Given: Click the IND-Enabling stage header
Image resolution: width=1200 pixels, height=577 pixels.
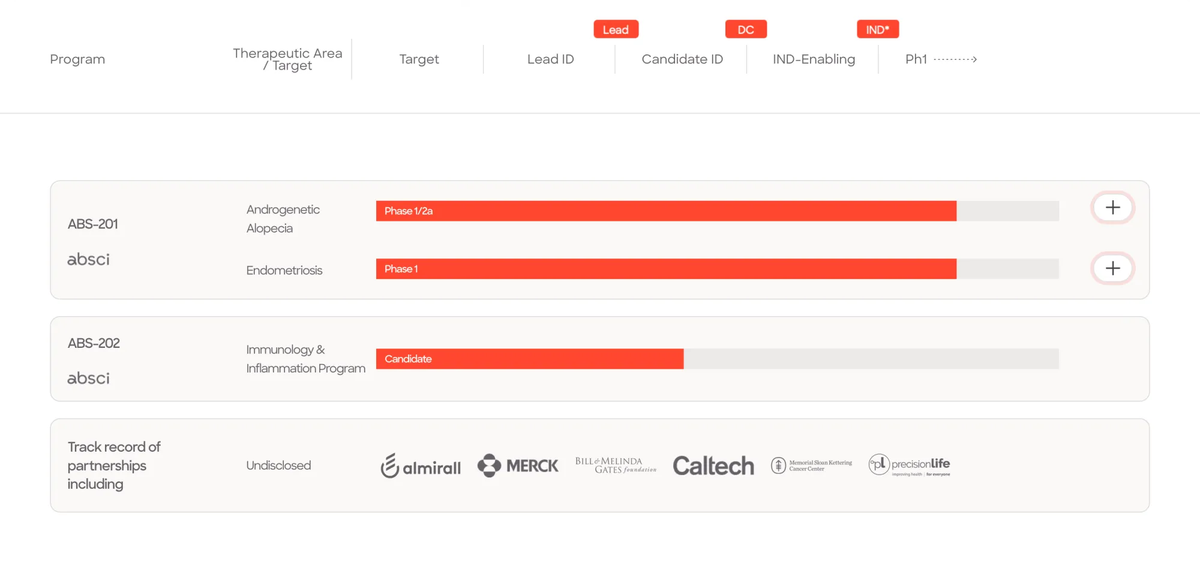Looking at the screenshot, I should [x=814, y=59].
